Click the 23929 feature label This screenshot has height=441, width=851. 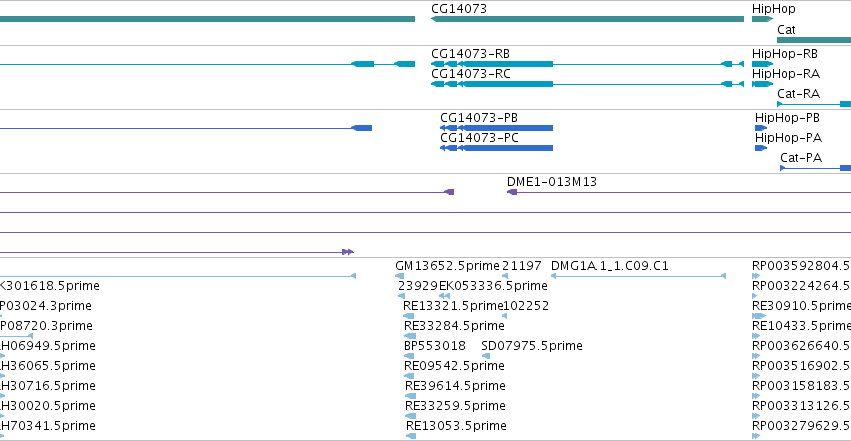click(418, 286)
